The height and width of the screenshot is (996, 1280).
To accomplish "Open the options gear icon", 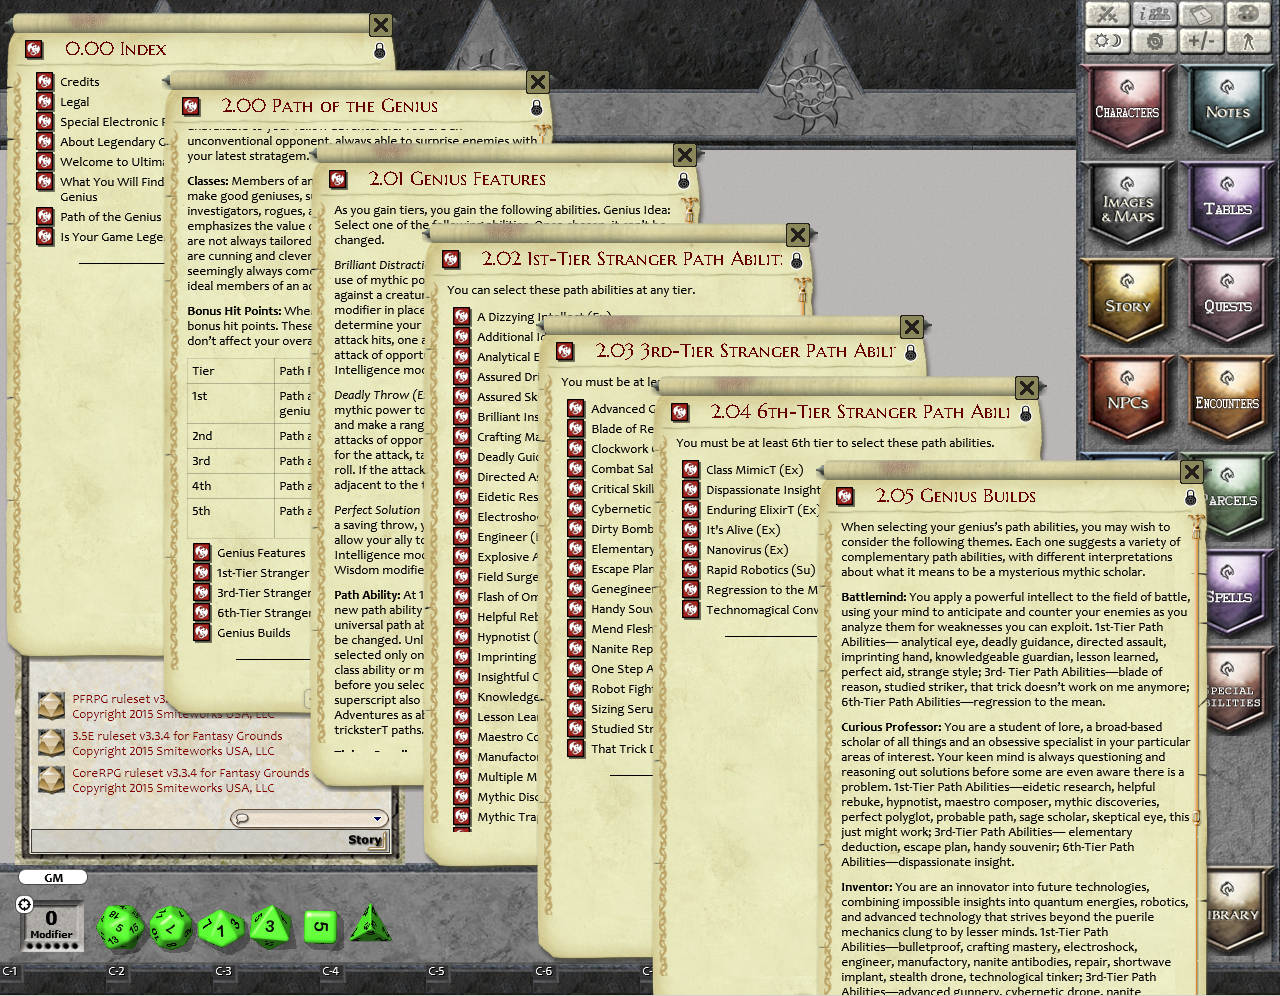I will coord(1155,41).
